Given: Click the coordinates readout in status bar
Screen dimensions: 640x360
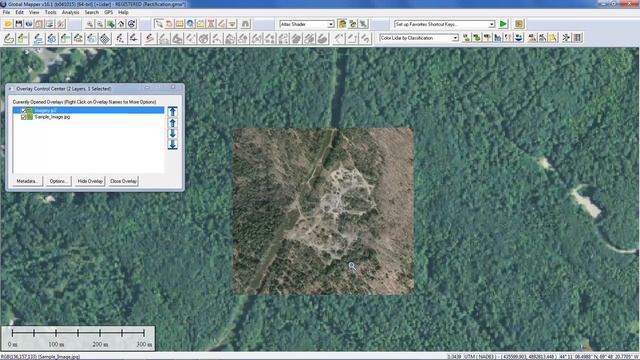Looking at the screenshot, I should click(543, 356).
